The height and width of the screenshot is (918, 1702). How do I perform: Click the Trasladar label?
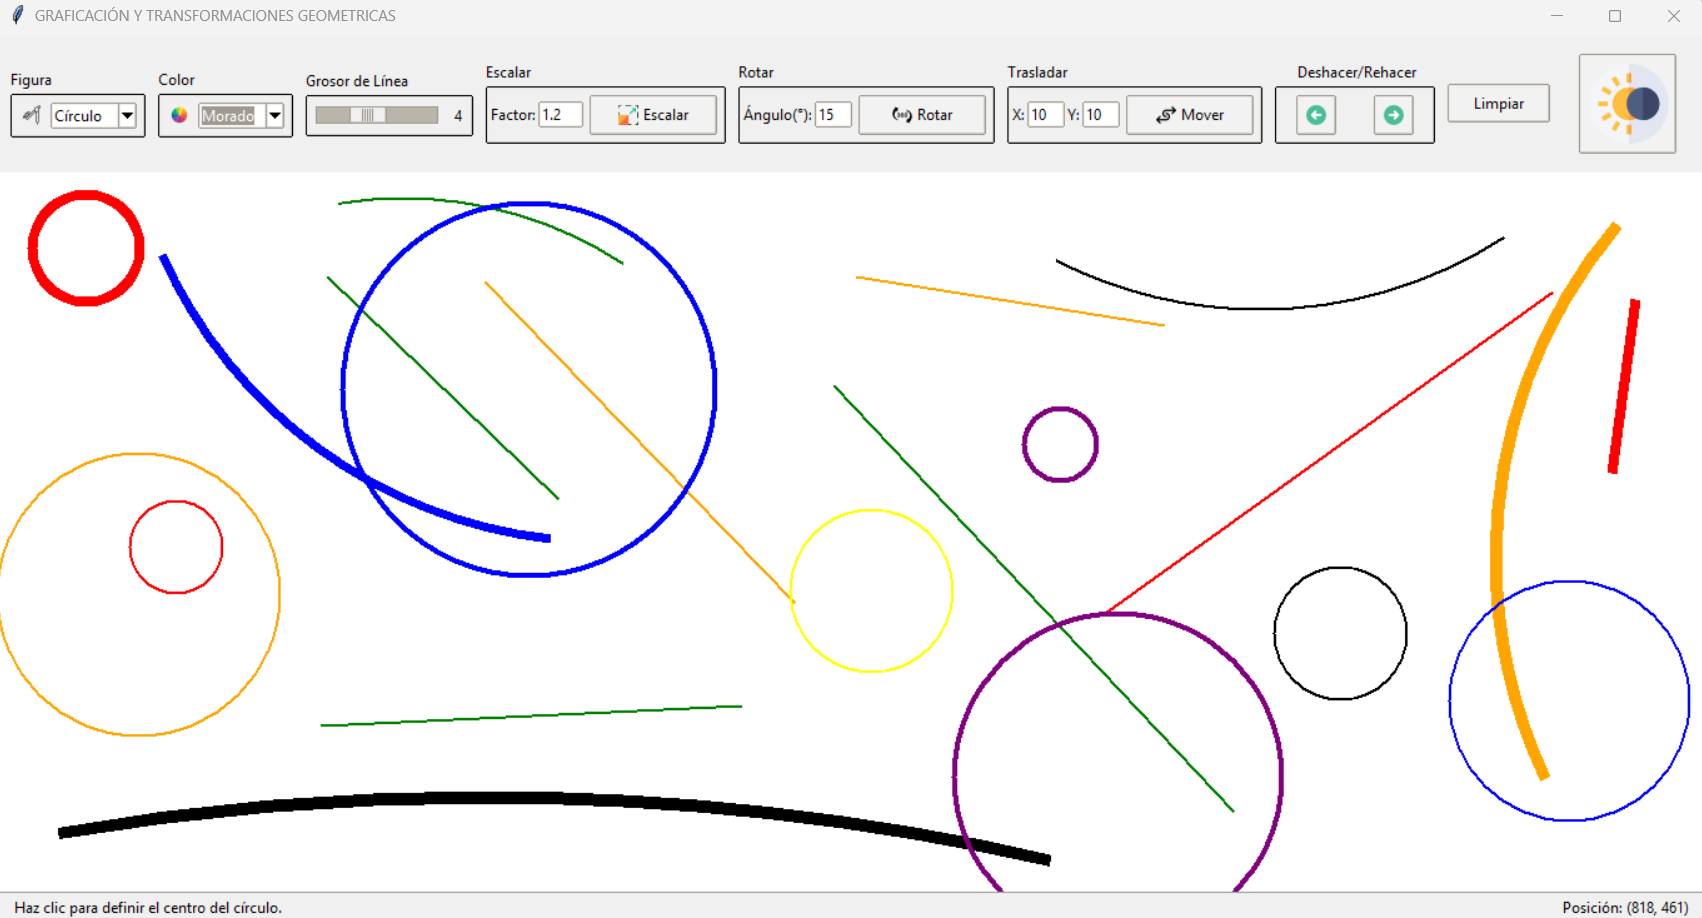point(1037,72)
